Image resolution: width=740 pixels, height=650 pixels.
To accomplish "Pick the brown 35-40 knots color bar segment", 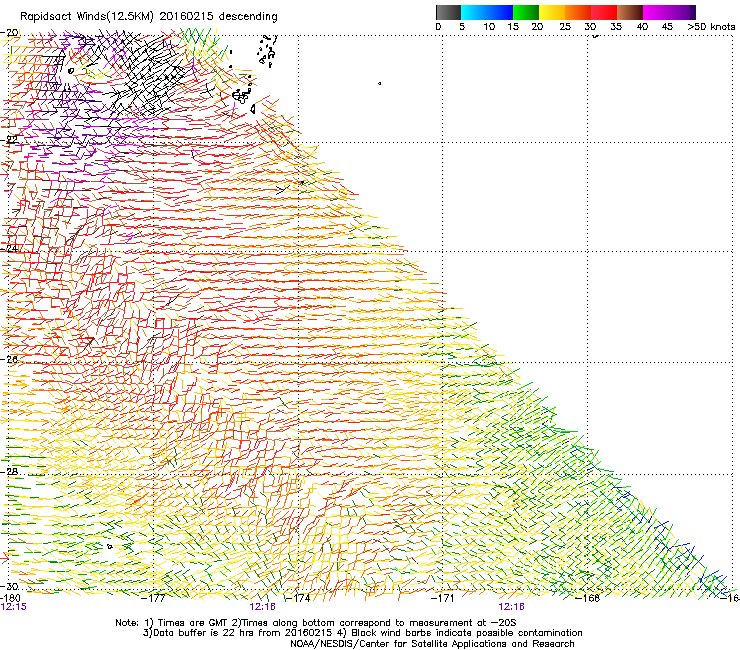I will (630, 12).
